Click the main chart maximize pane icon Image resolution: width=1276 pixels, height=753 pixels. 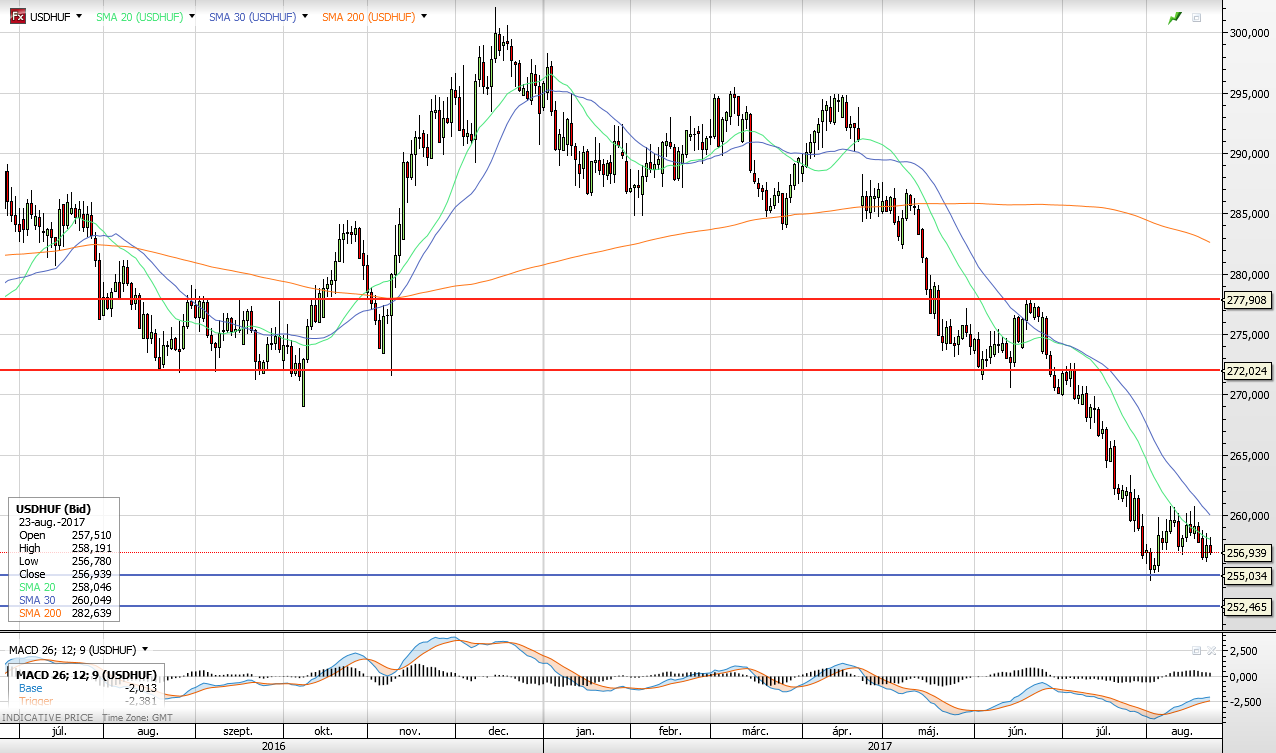point(1197,18)
